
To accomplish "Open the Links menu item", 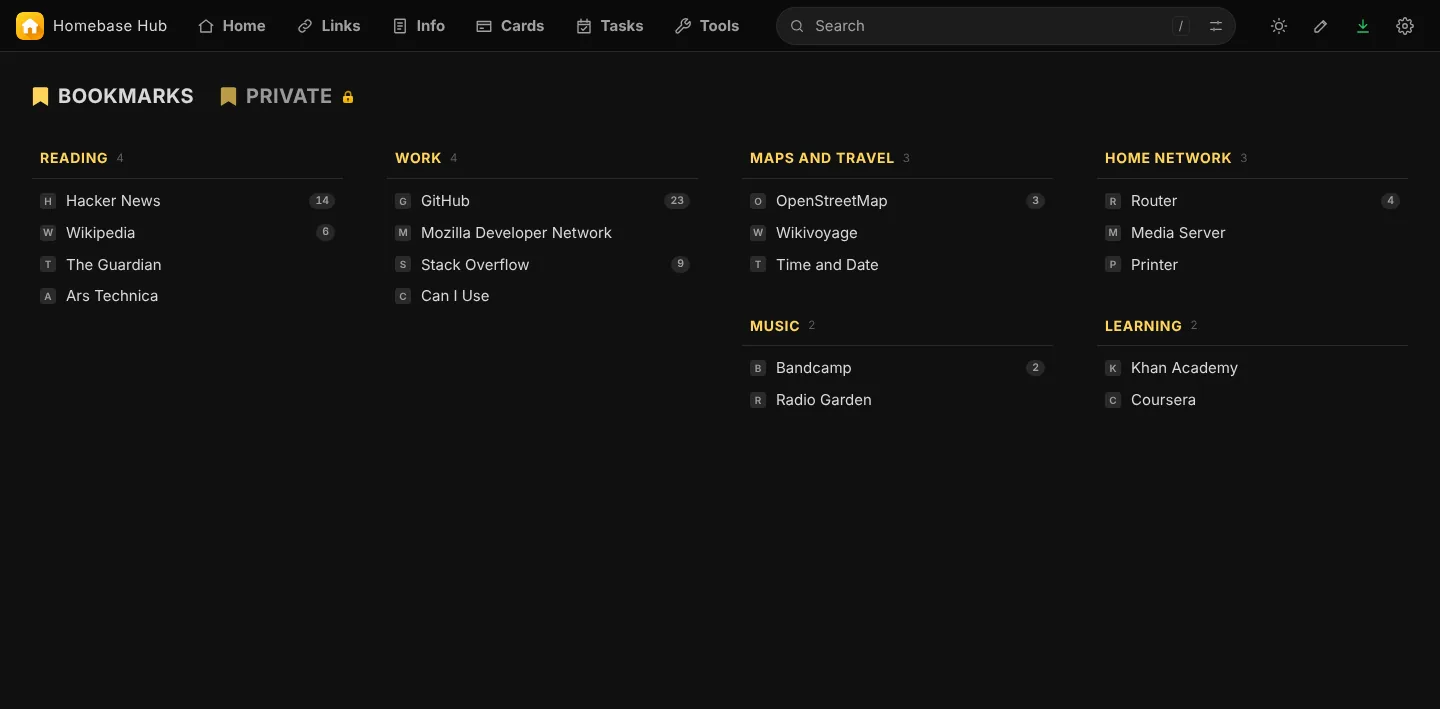I will 329,26.
